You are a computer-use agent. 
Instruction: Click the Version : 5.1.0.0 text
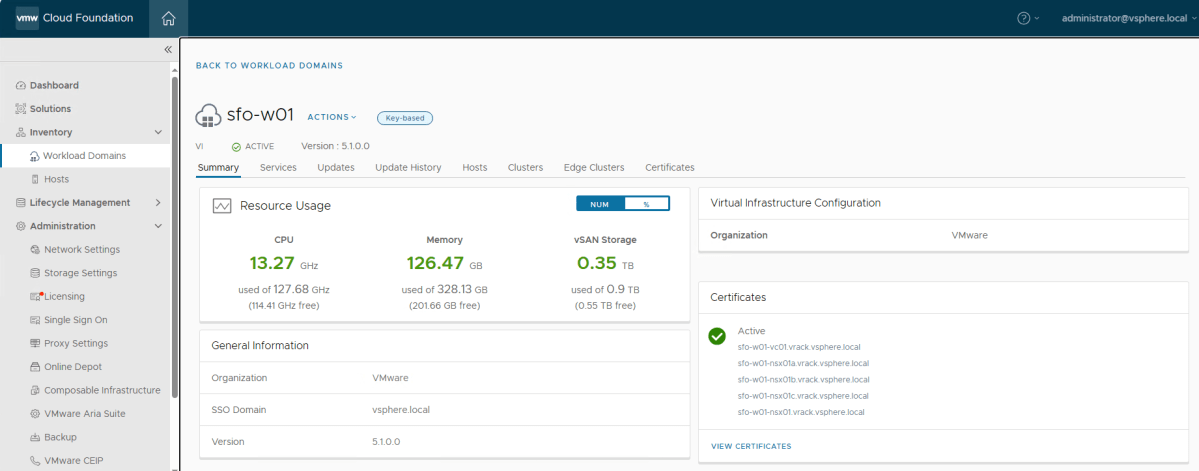coord(336,146)
